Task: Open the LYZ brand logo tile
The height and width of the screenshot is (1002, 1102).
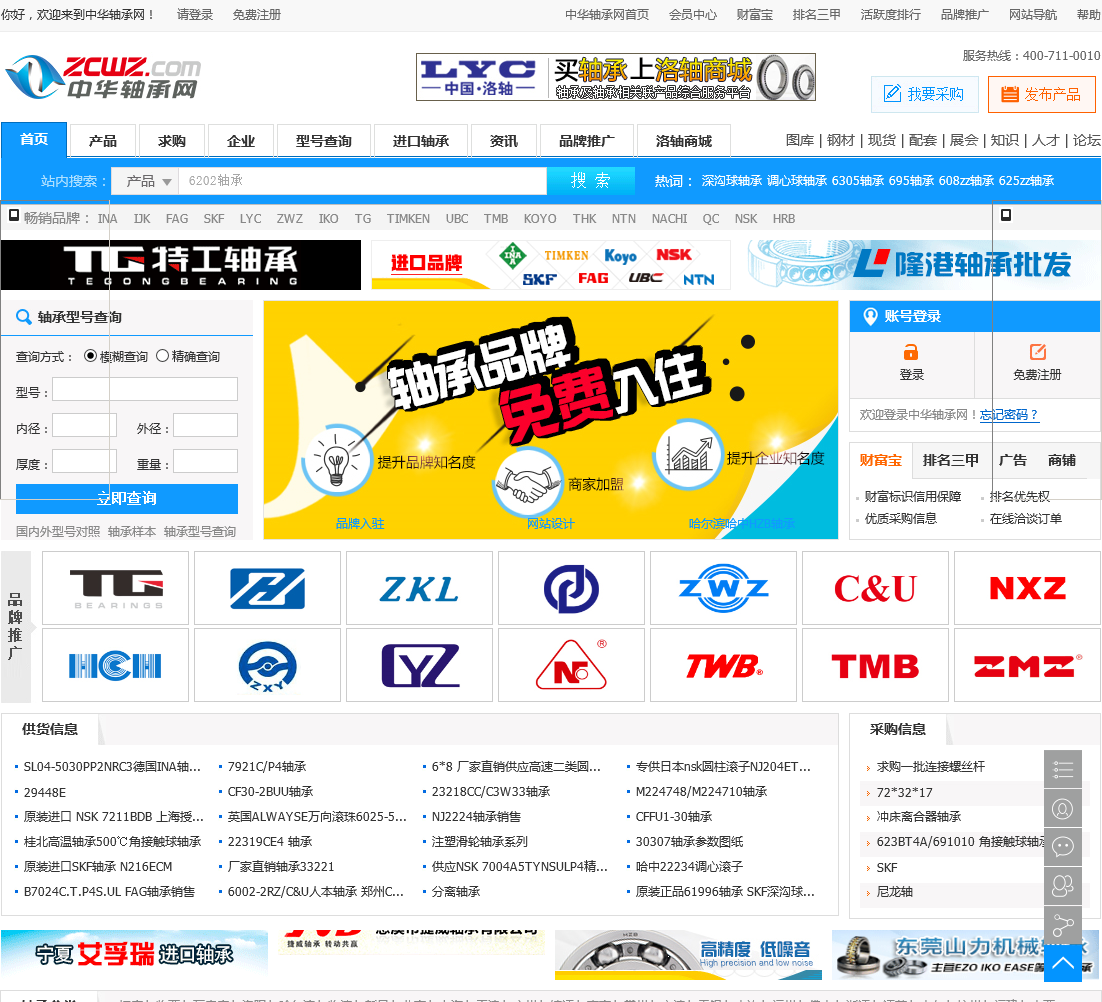Action: point(420,665)
